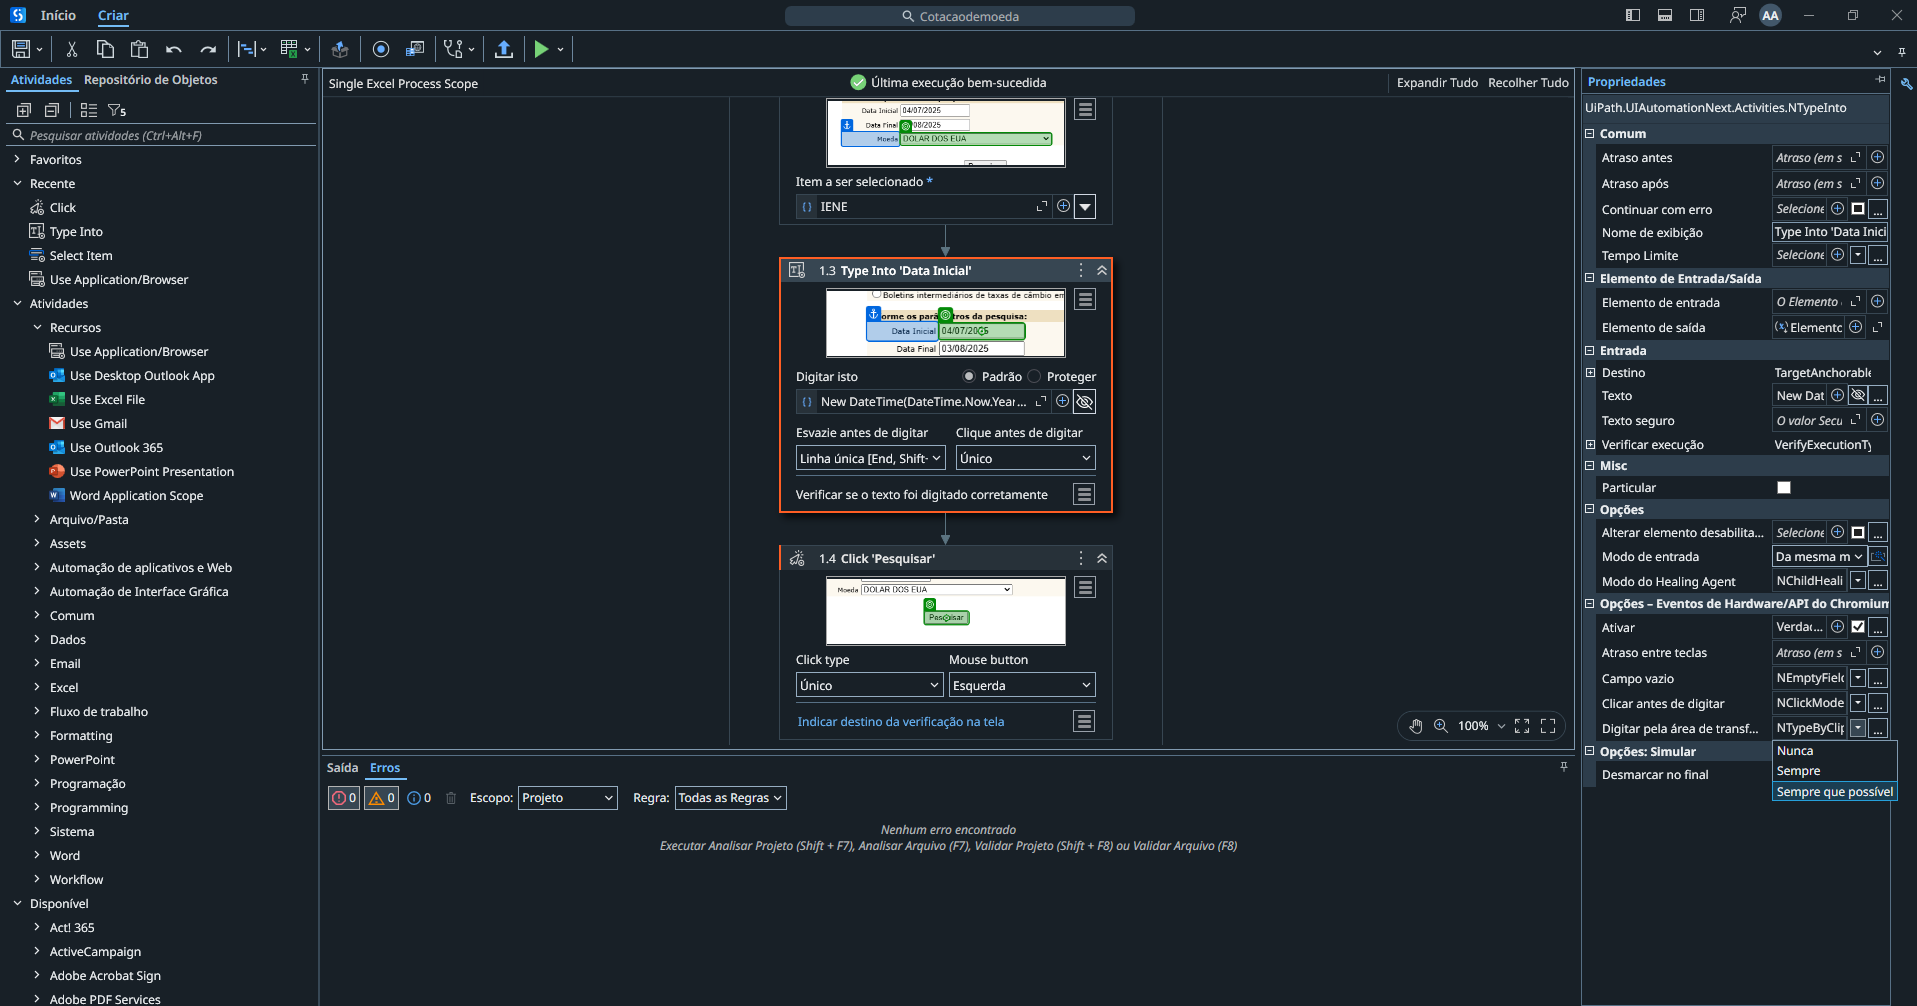Open 'Clique antes de digitar' Único dropdown
1917x1006 pixels.
tap(1025, 458)
